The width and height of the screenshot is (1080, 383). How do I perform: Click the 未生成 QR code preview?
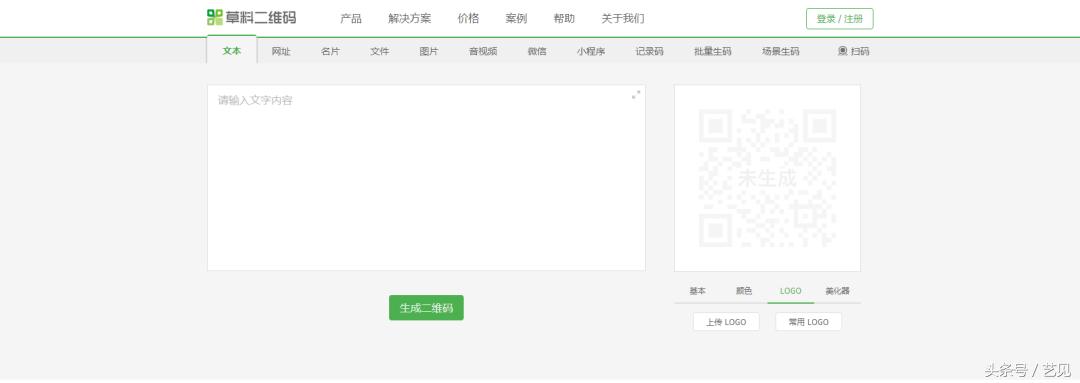767,178
